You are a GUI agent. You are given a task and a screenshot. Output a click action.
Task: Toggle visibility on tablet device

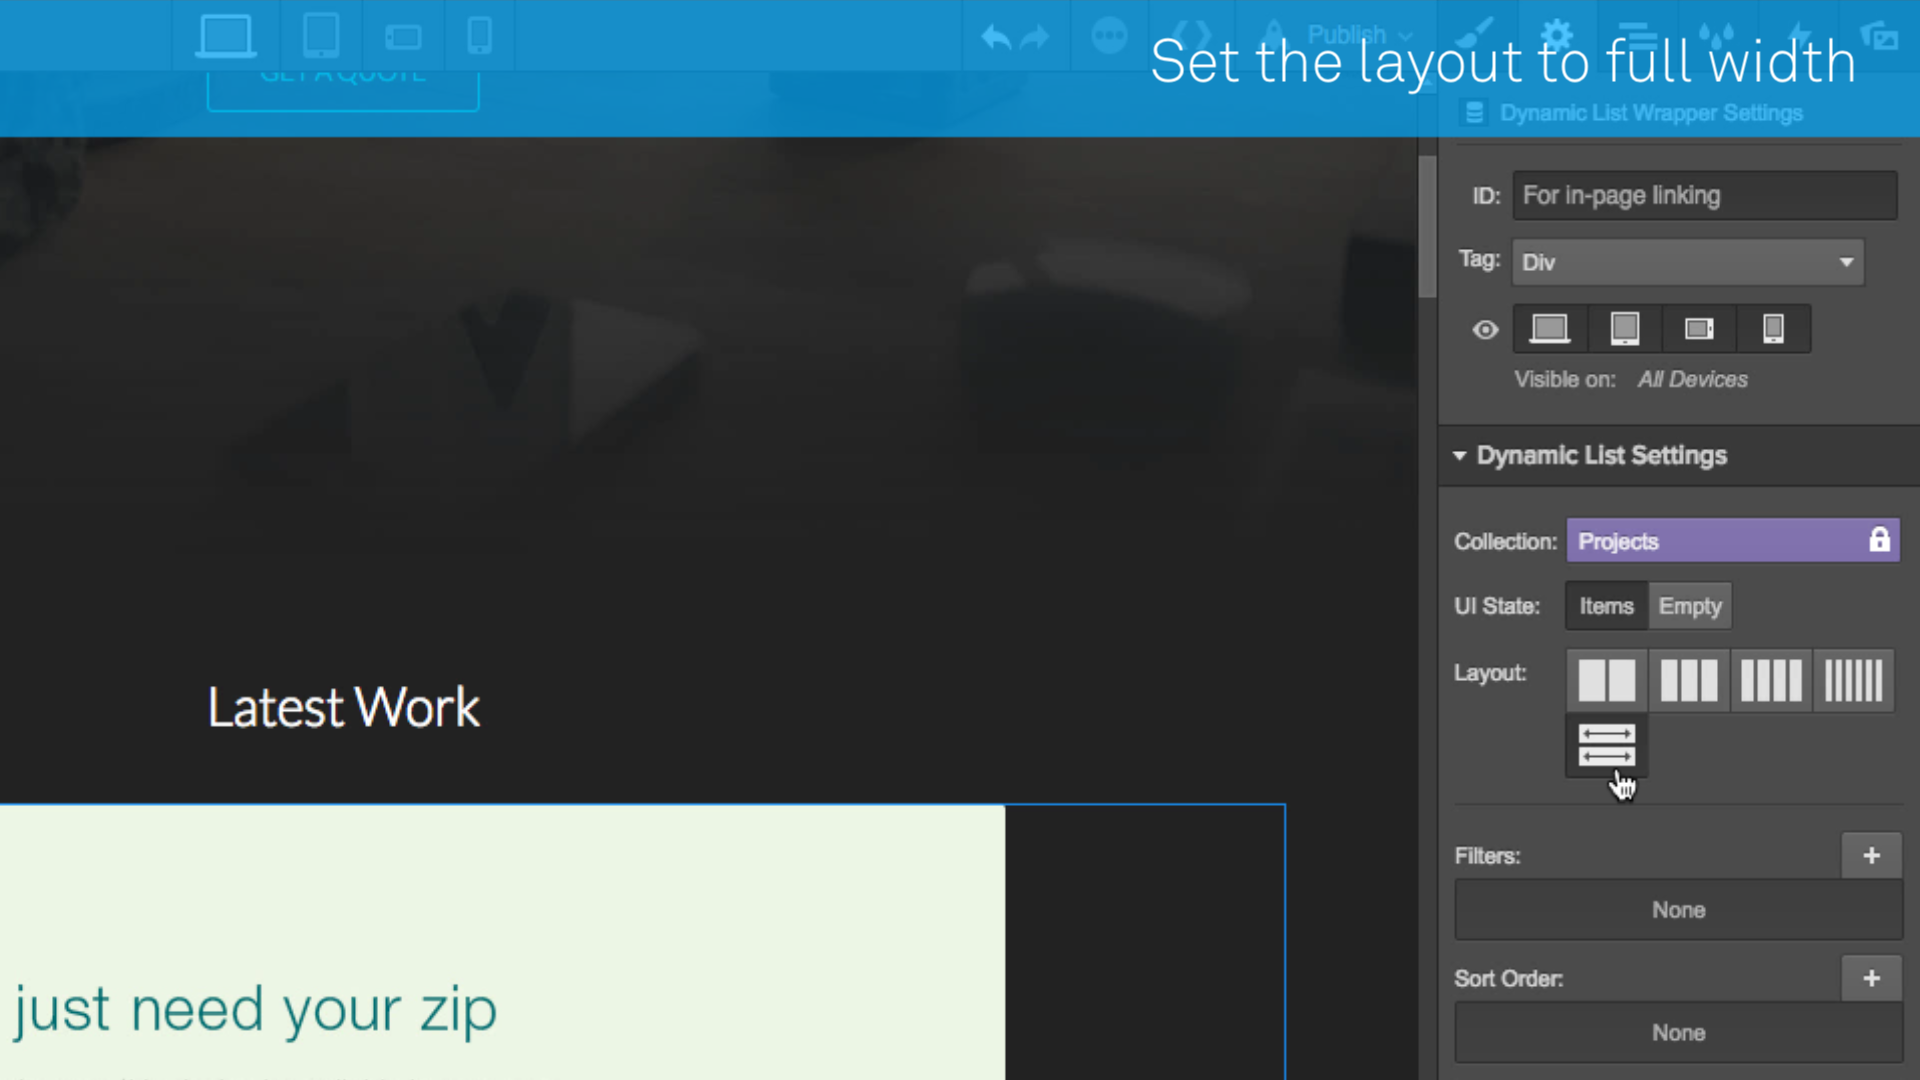(1623, 328)
